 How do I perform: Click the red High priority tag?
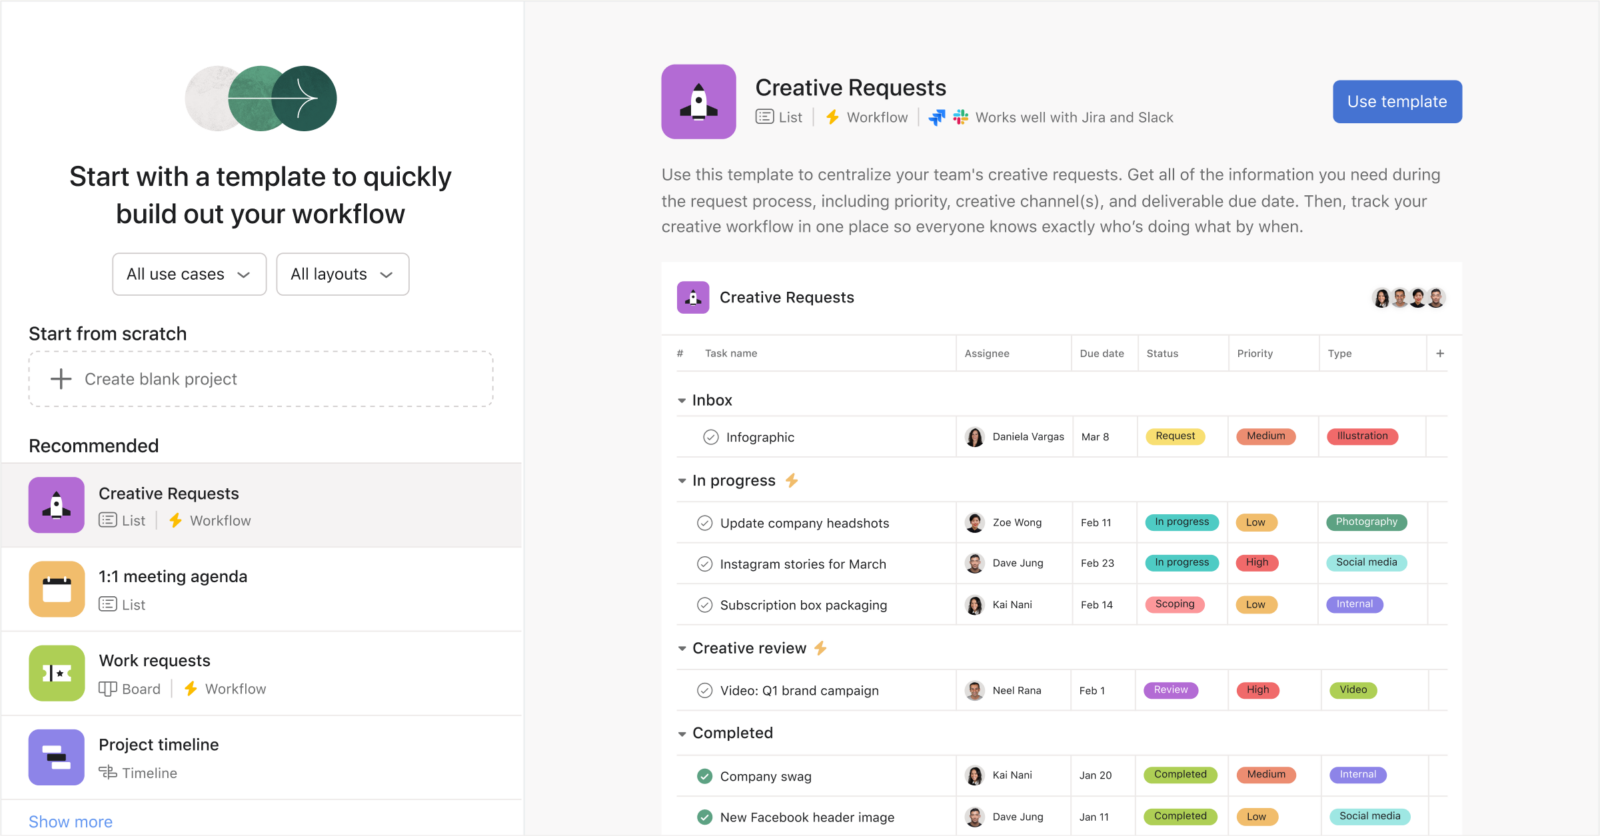point(1257,563)
